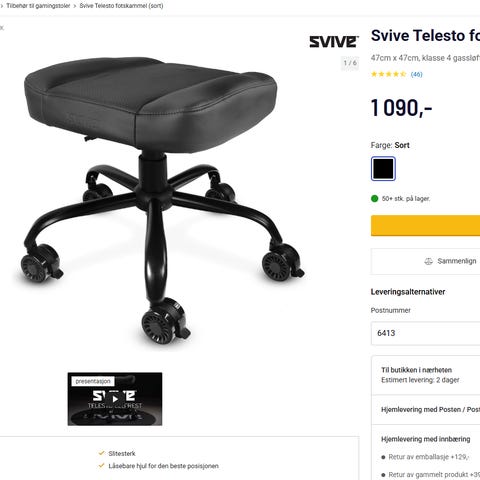Viewport: 480px width, 480px height.
Task: Click the 1 / 6 image counter
Action: (350, 63)
